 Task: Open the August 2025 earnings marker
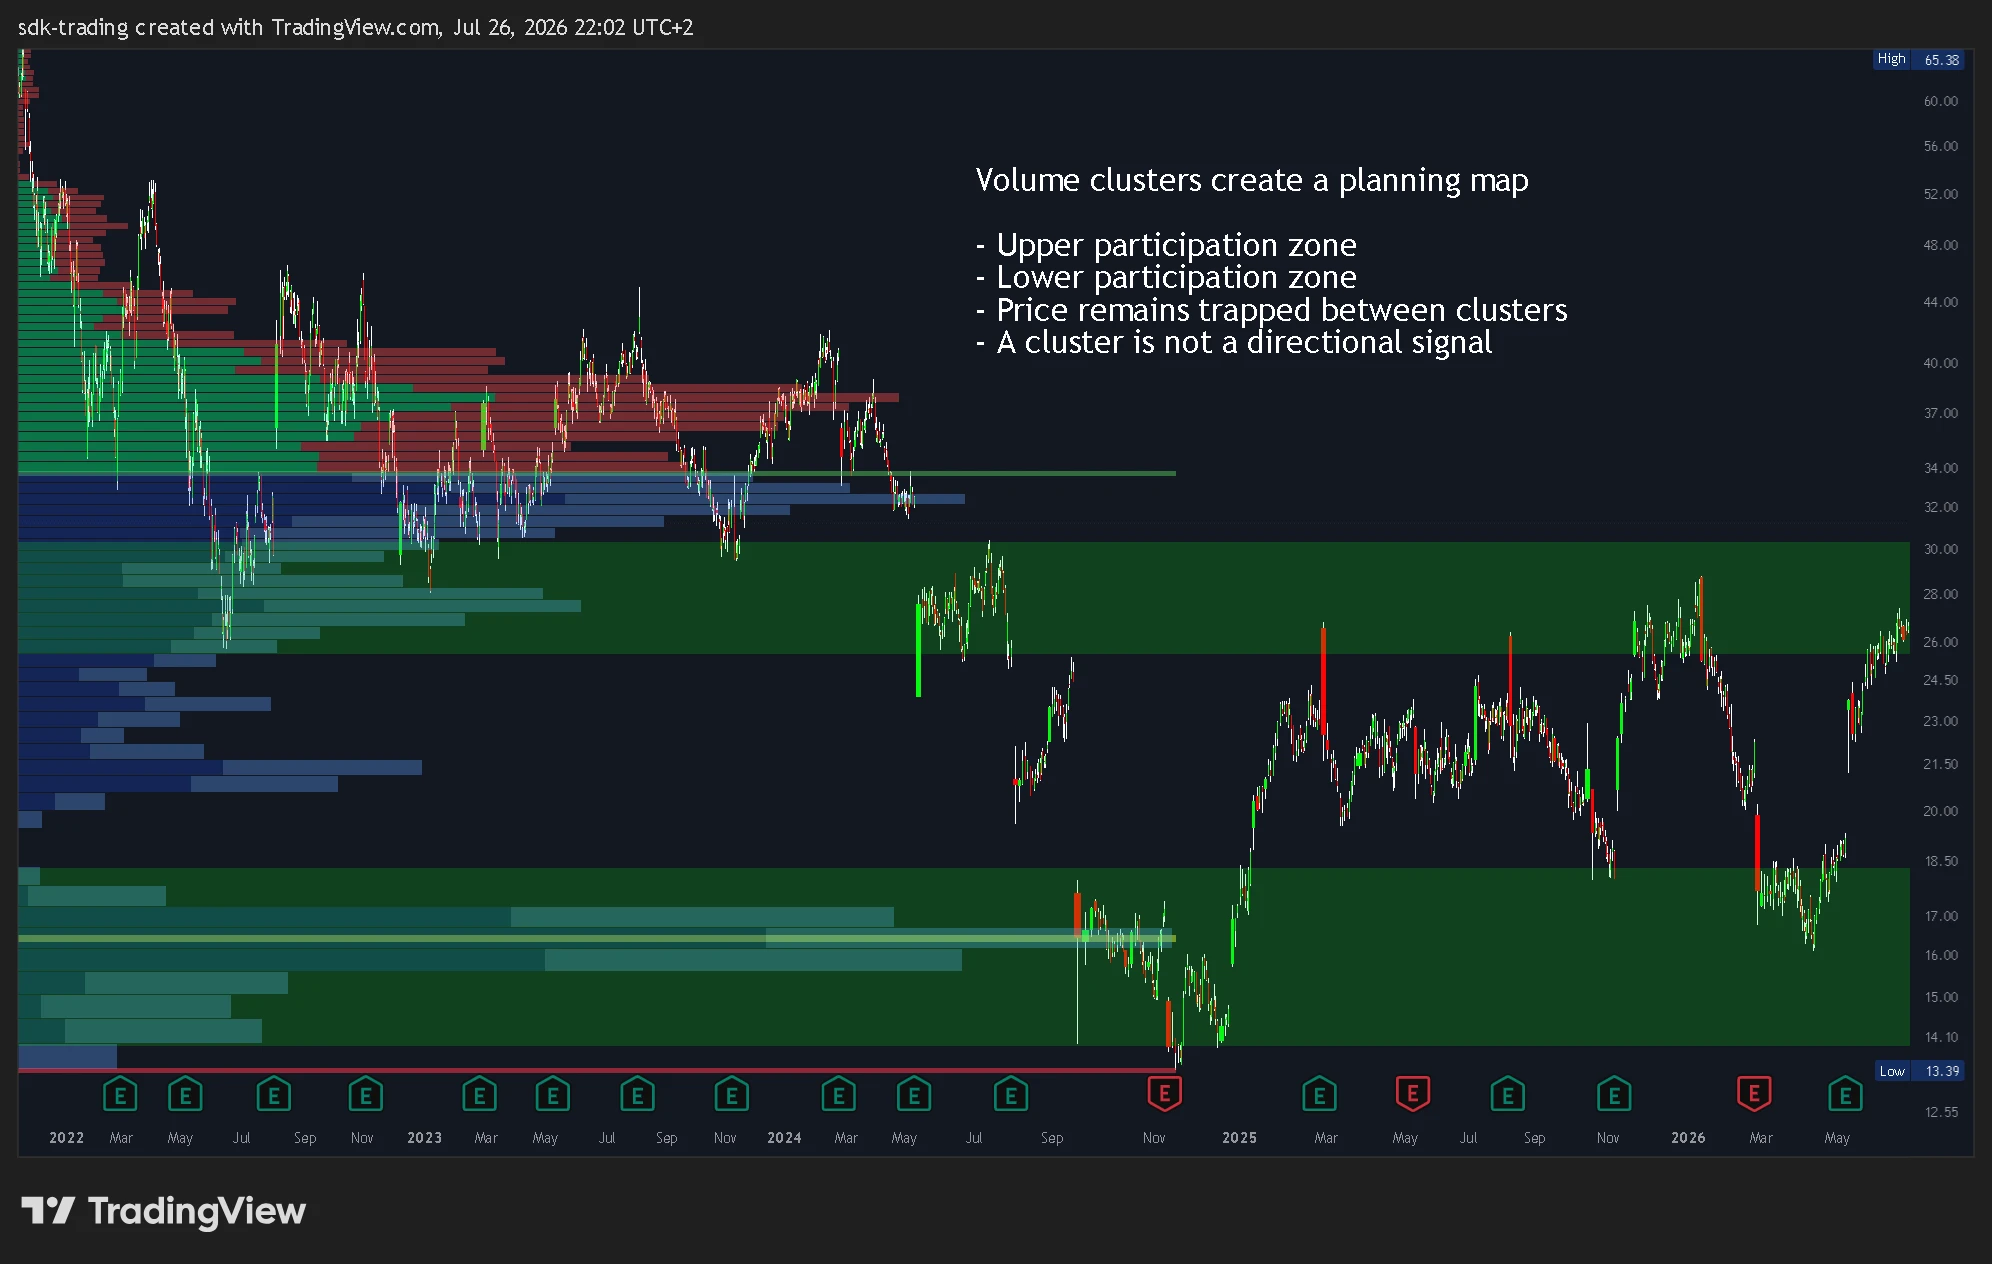click(x=1507, y=1095)
